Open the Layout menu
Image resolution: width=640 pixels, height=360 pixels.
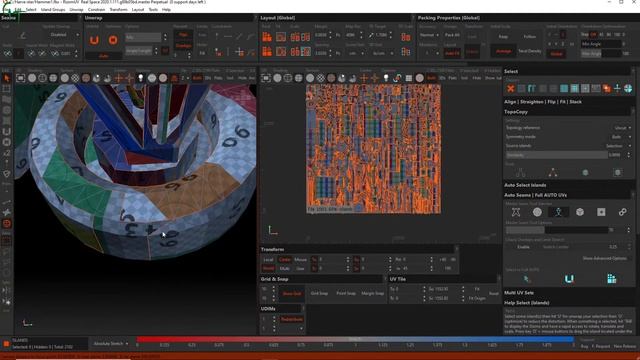pyautogui.click(x=138, y=9)
